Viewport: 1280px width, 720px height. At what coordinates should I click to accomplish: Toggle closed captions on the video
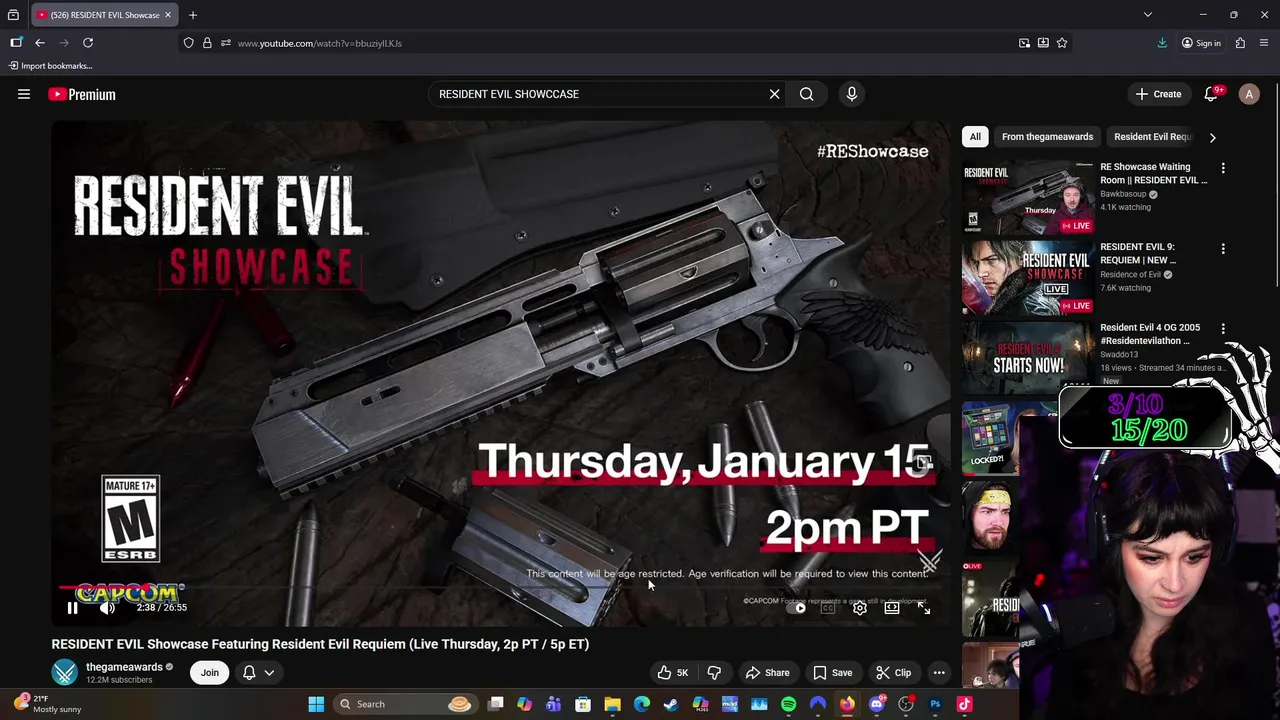click(x=828, y=608)
